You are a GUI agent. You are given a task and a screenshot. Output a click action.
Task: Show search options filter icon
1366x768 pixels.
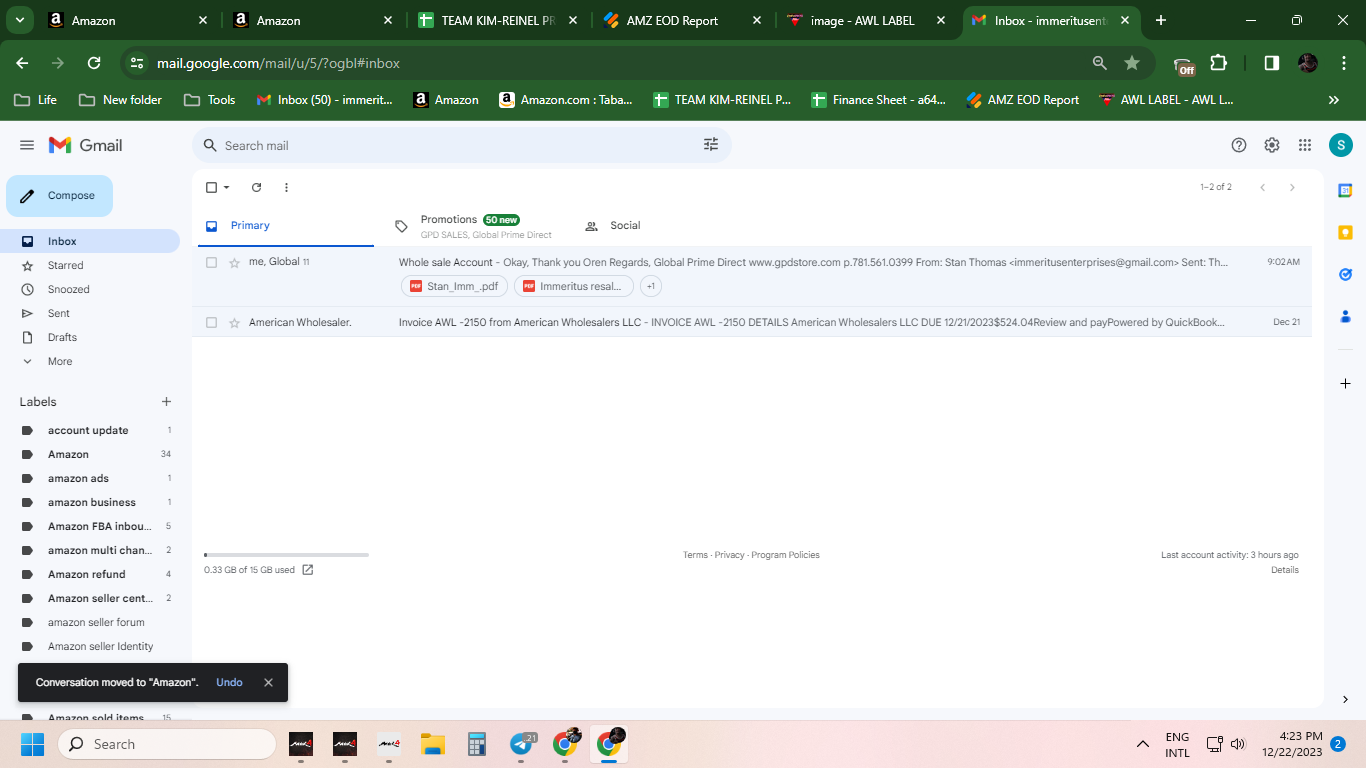click(x=711, y=145)
